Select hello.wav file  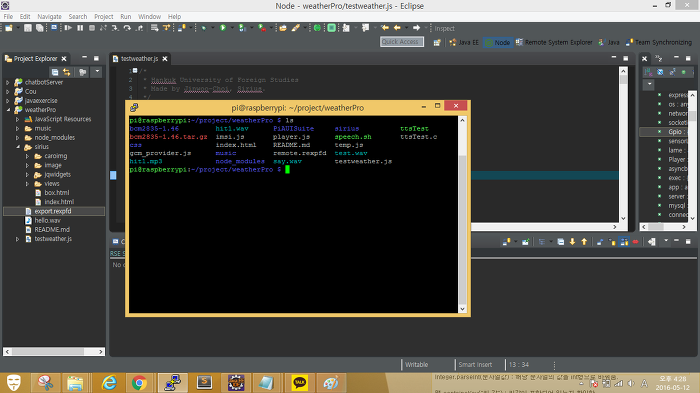click(47, 221)
